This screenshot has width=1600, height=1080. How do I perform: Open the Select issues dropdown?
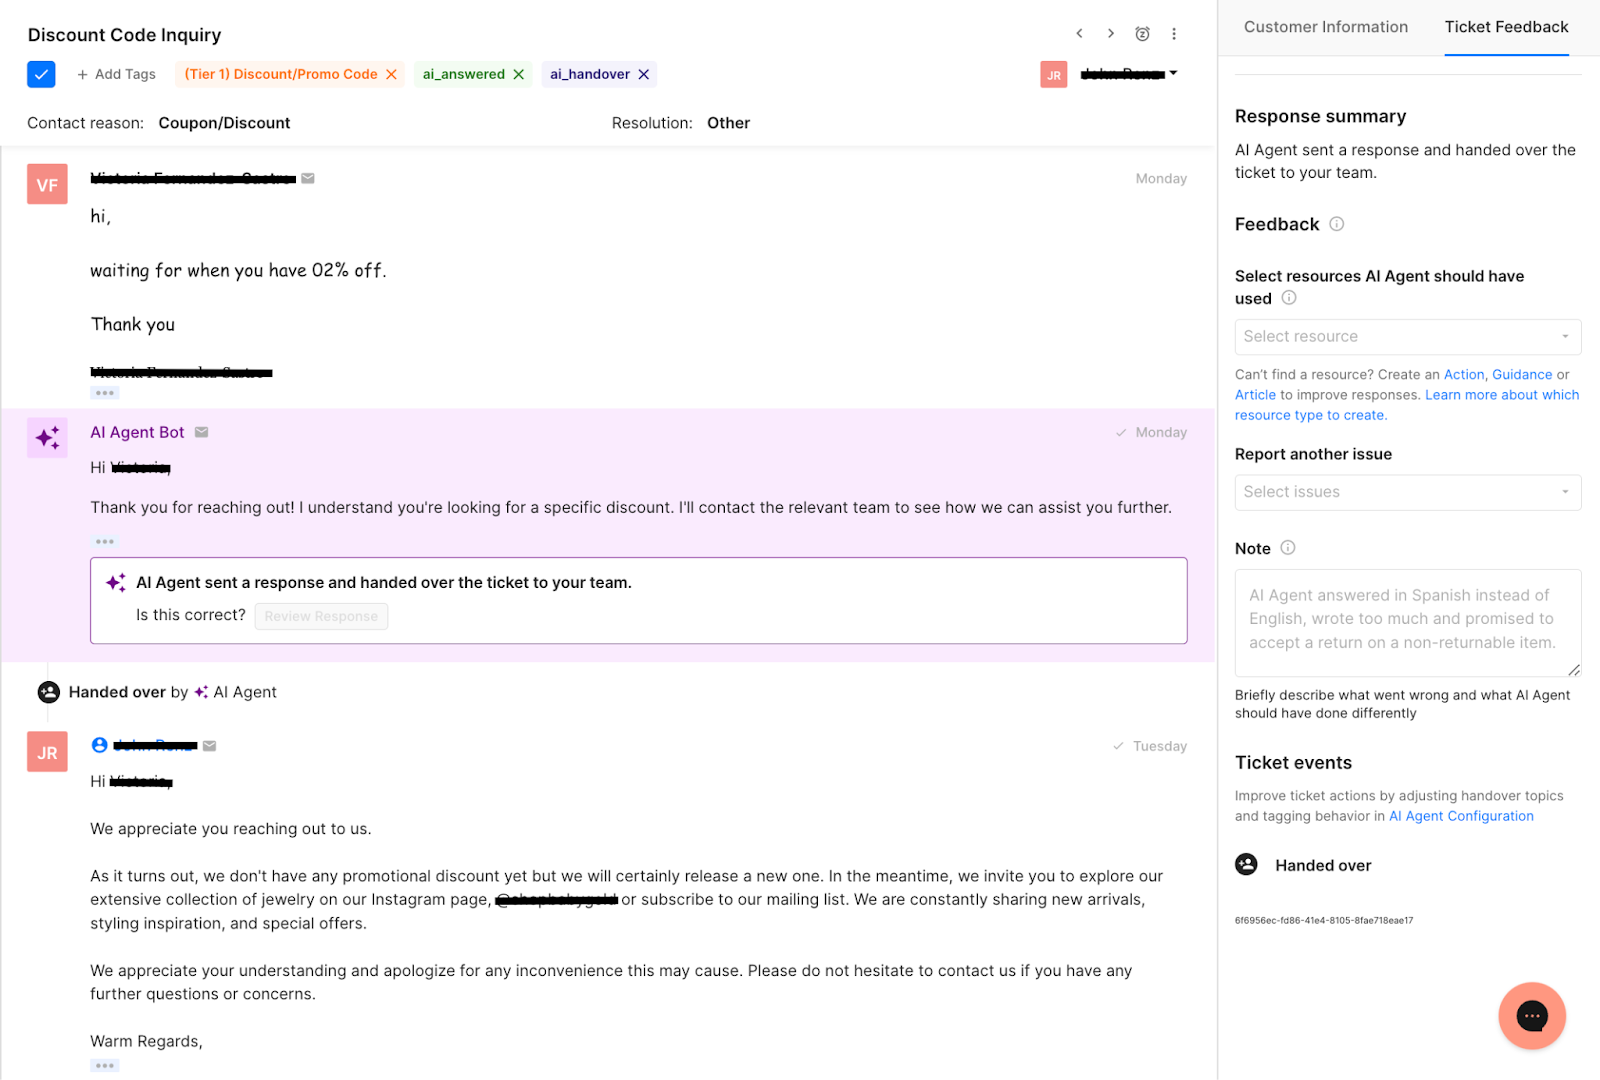pyautogui.click(x=1406, y=492)
